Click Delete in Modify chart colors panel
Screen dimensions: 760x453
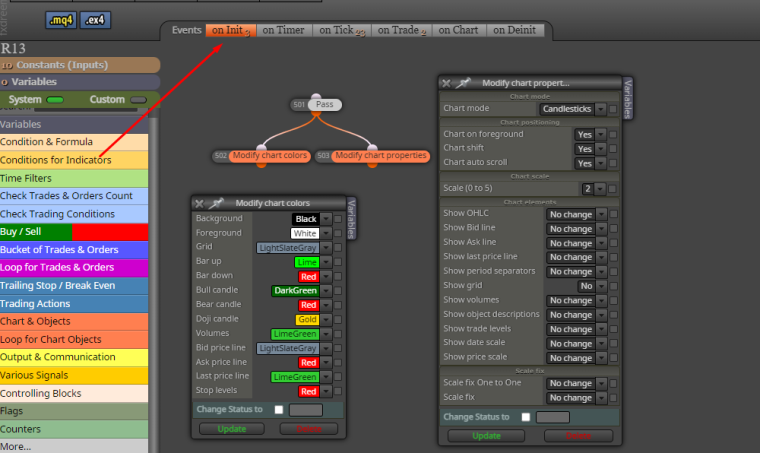coord(308,429)
